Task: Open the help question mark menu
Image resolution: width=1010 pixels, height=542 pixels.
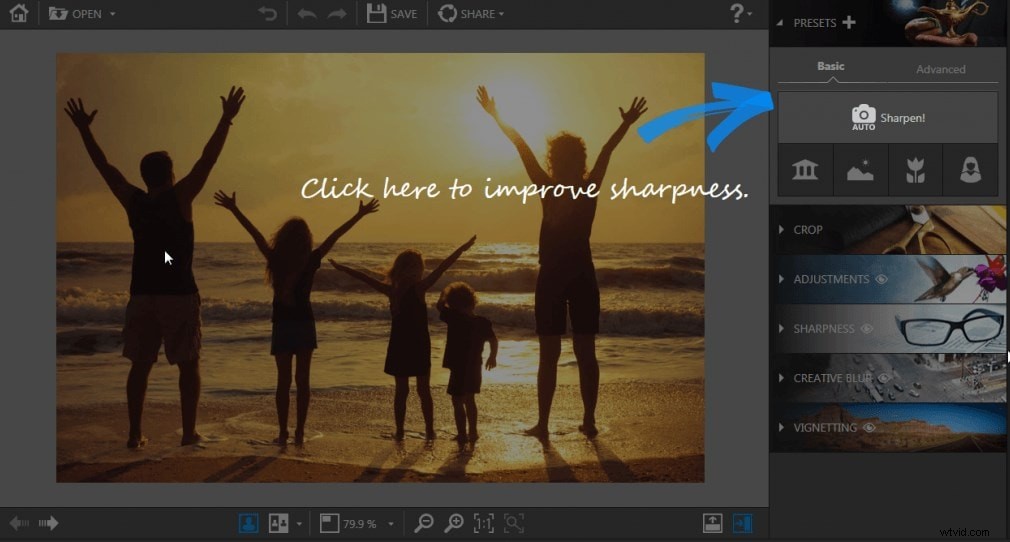Action: click(x=740, y=13)
